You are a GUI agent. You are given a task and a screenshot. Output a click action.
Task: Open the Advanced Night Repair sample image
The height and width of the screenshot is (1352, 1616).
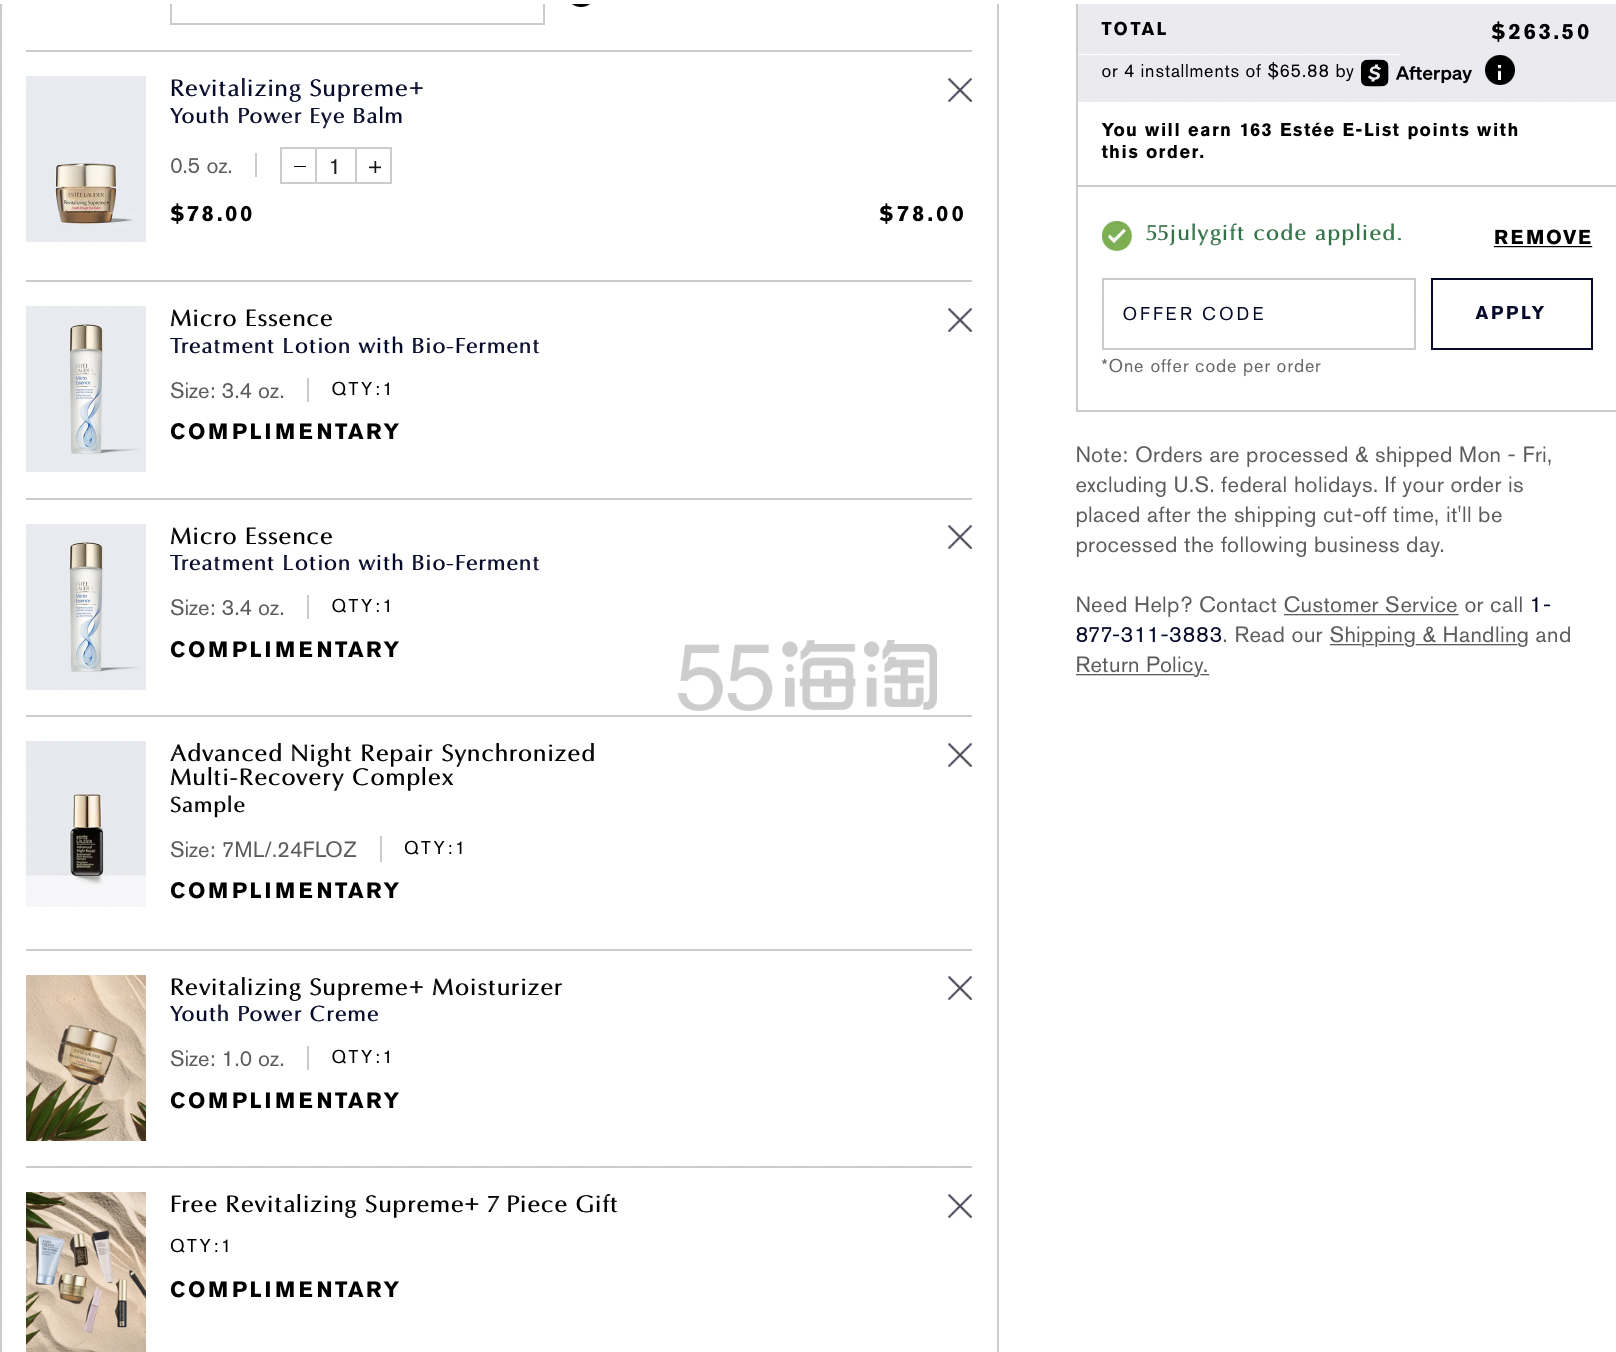[x=86, y=824]
